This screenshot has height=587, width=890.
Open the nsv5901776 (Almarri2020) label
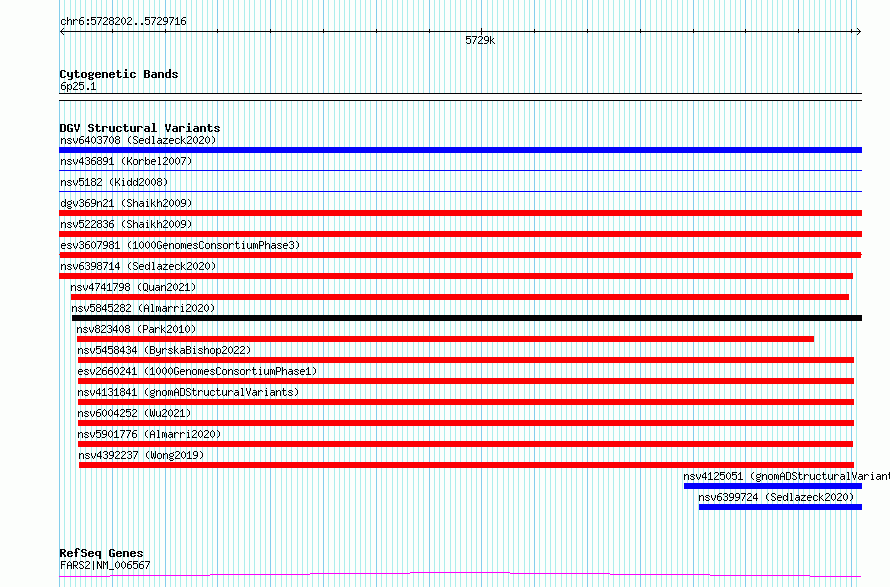(149, 434)
